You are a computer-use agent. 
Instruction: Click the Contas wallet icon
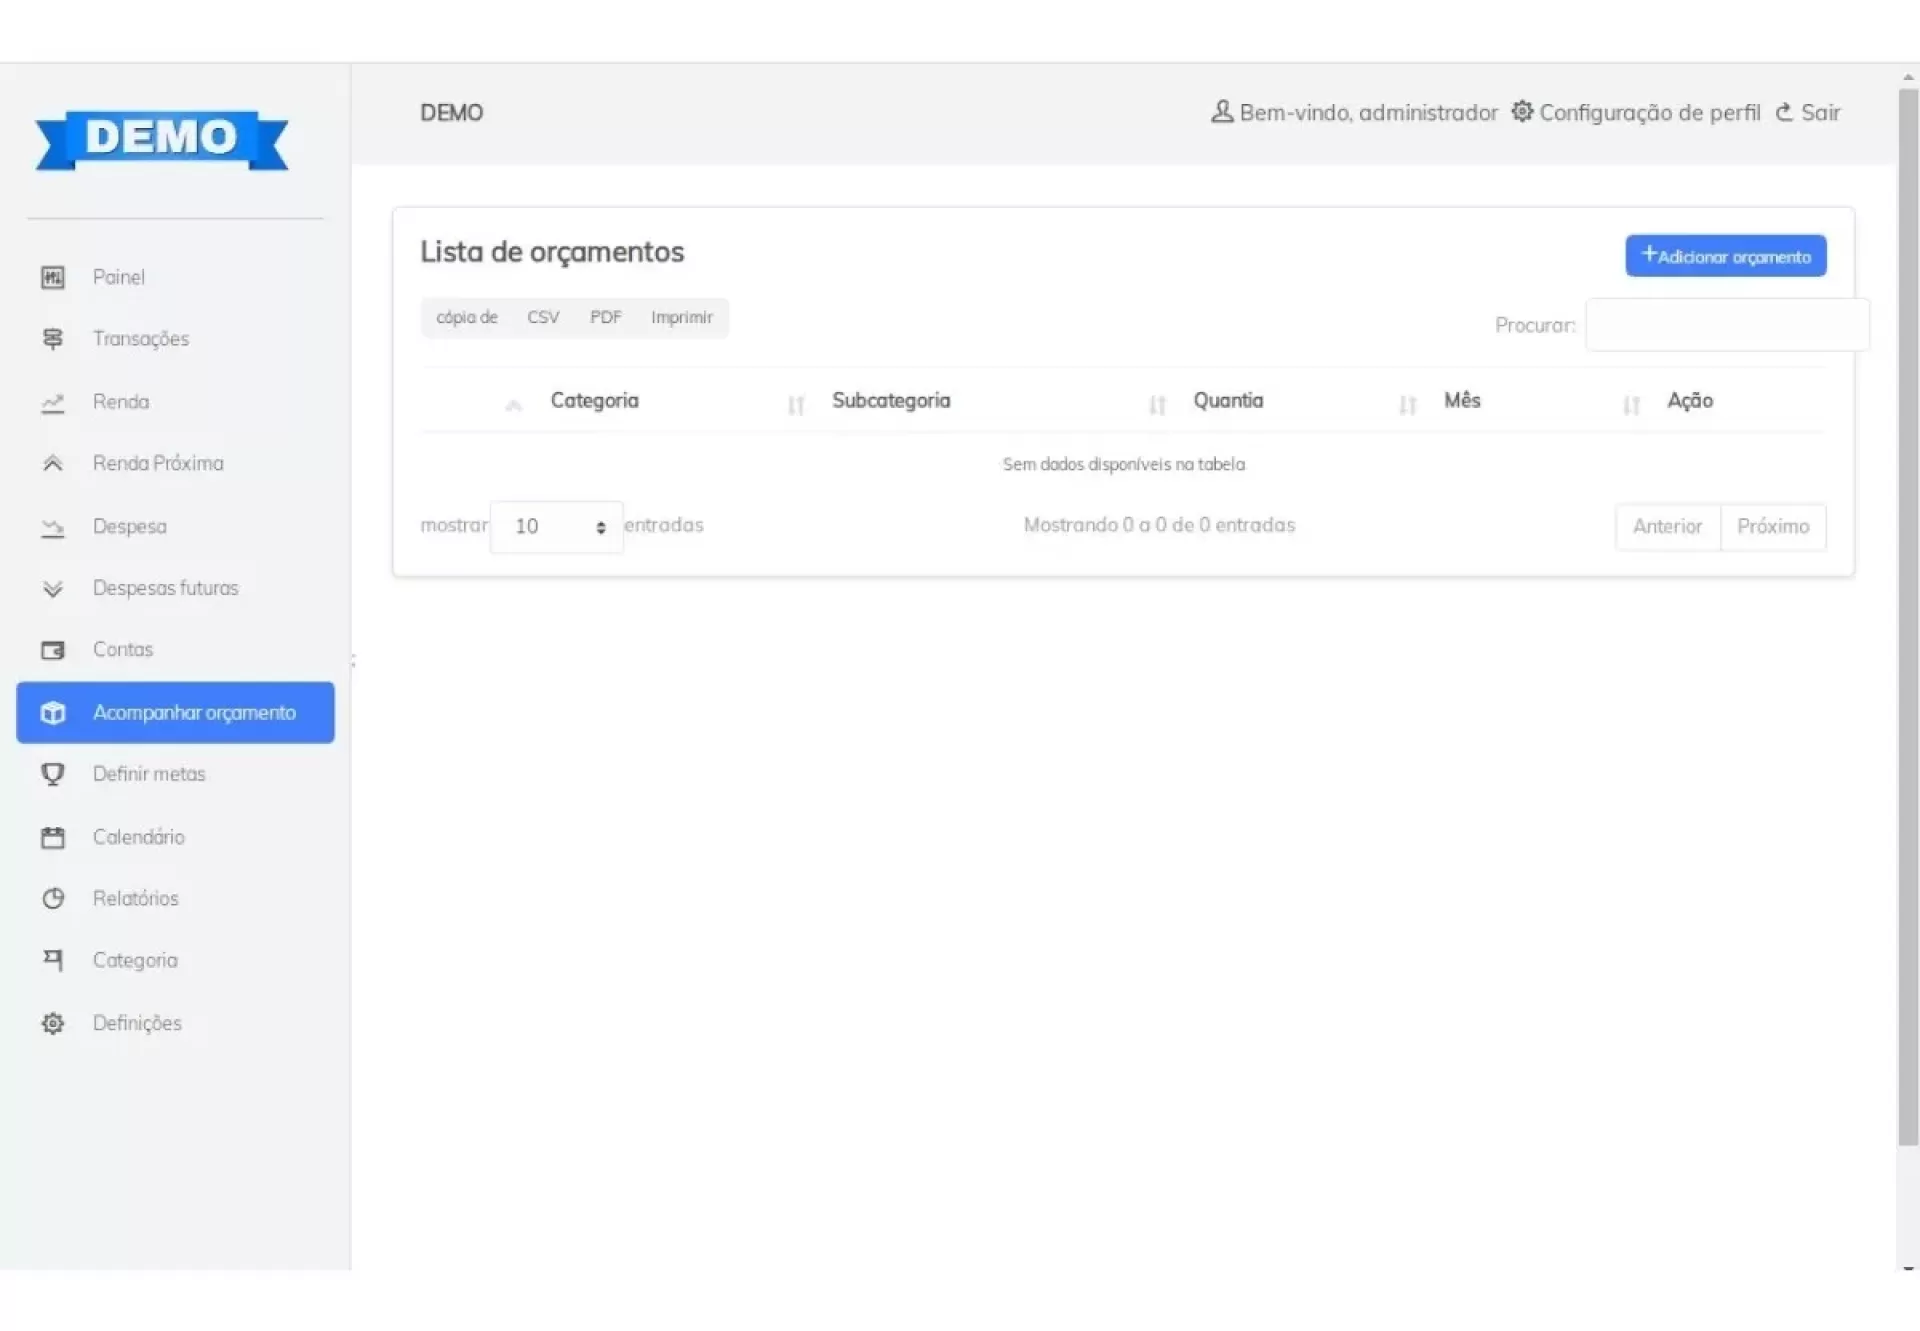53,650
